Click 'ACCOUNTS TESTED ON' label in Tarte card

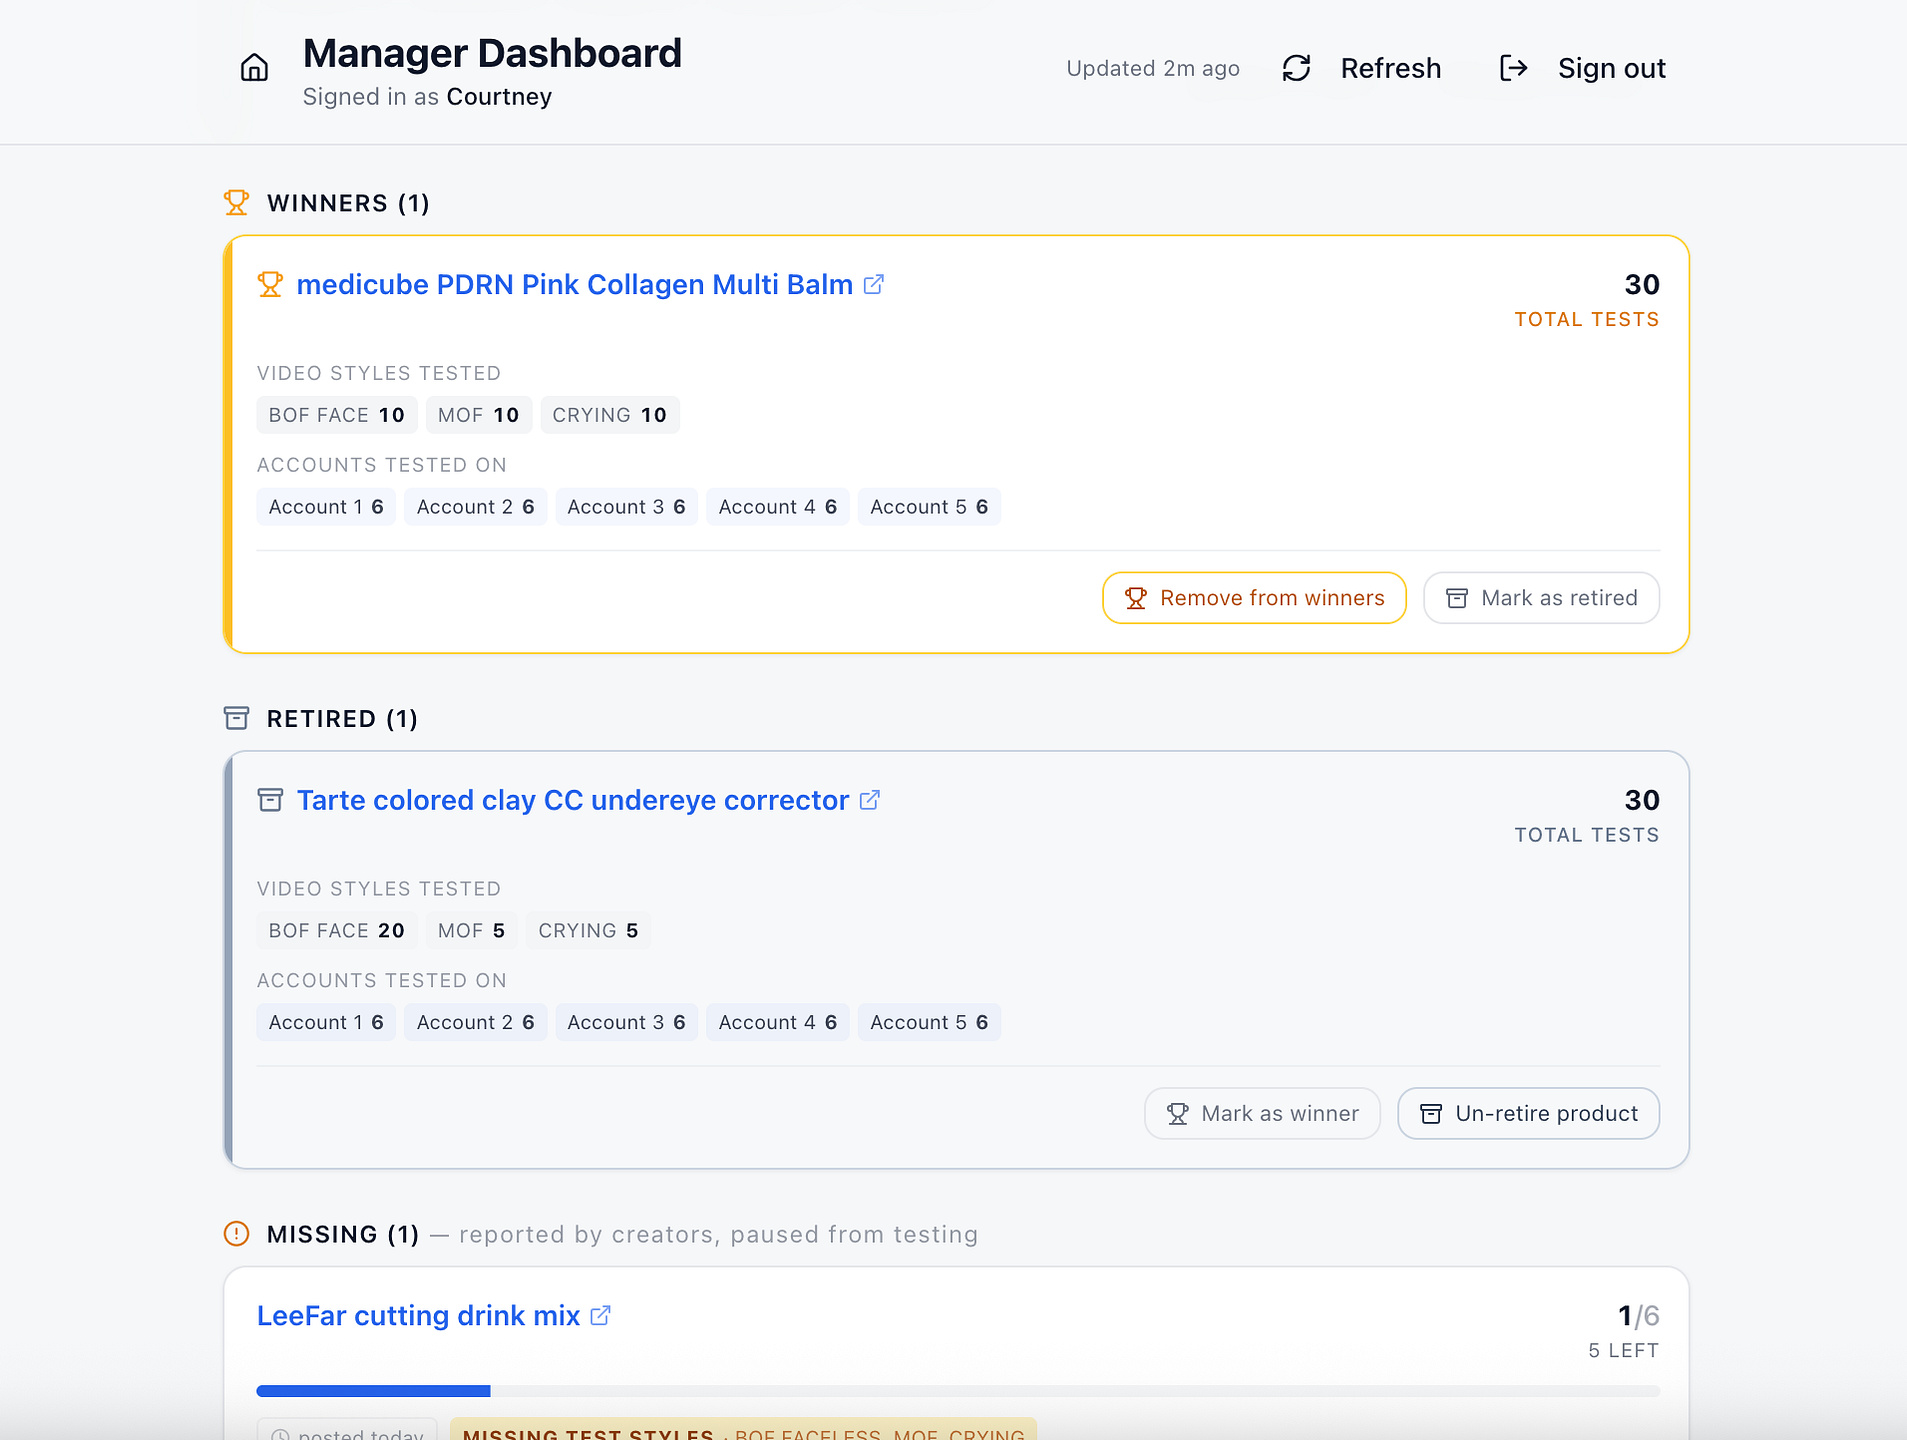[x=382, y=981]
